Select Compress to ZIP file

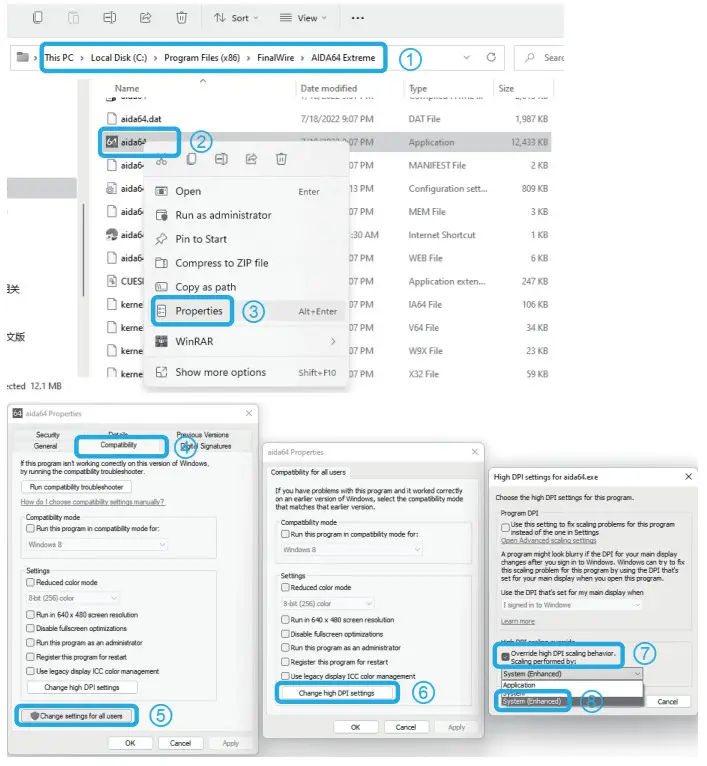pyautogui.click(x=246, y=263)
